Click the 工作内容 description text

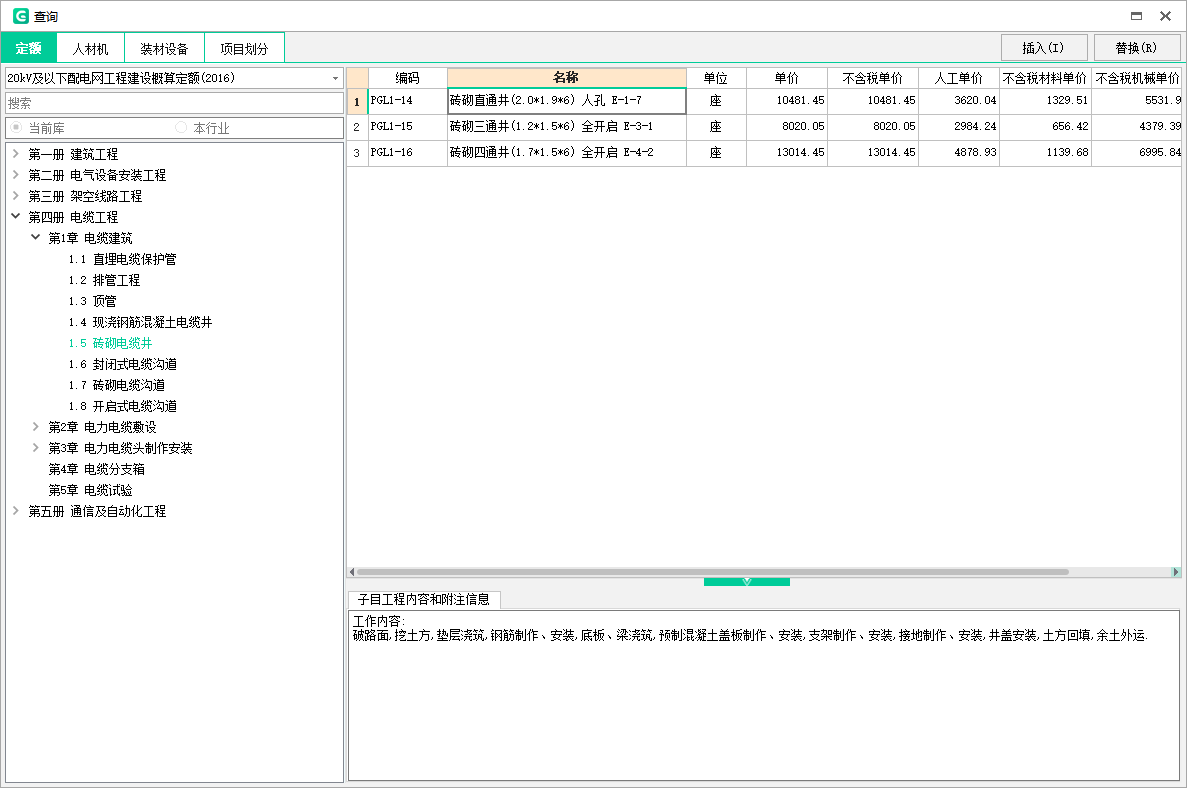coord(750,629)
